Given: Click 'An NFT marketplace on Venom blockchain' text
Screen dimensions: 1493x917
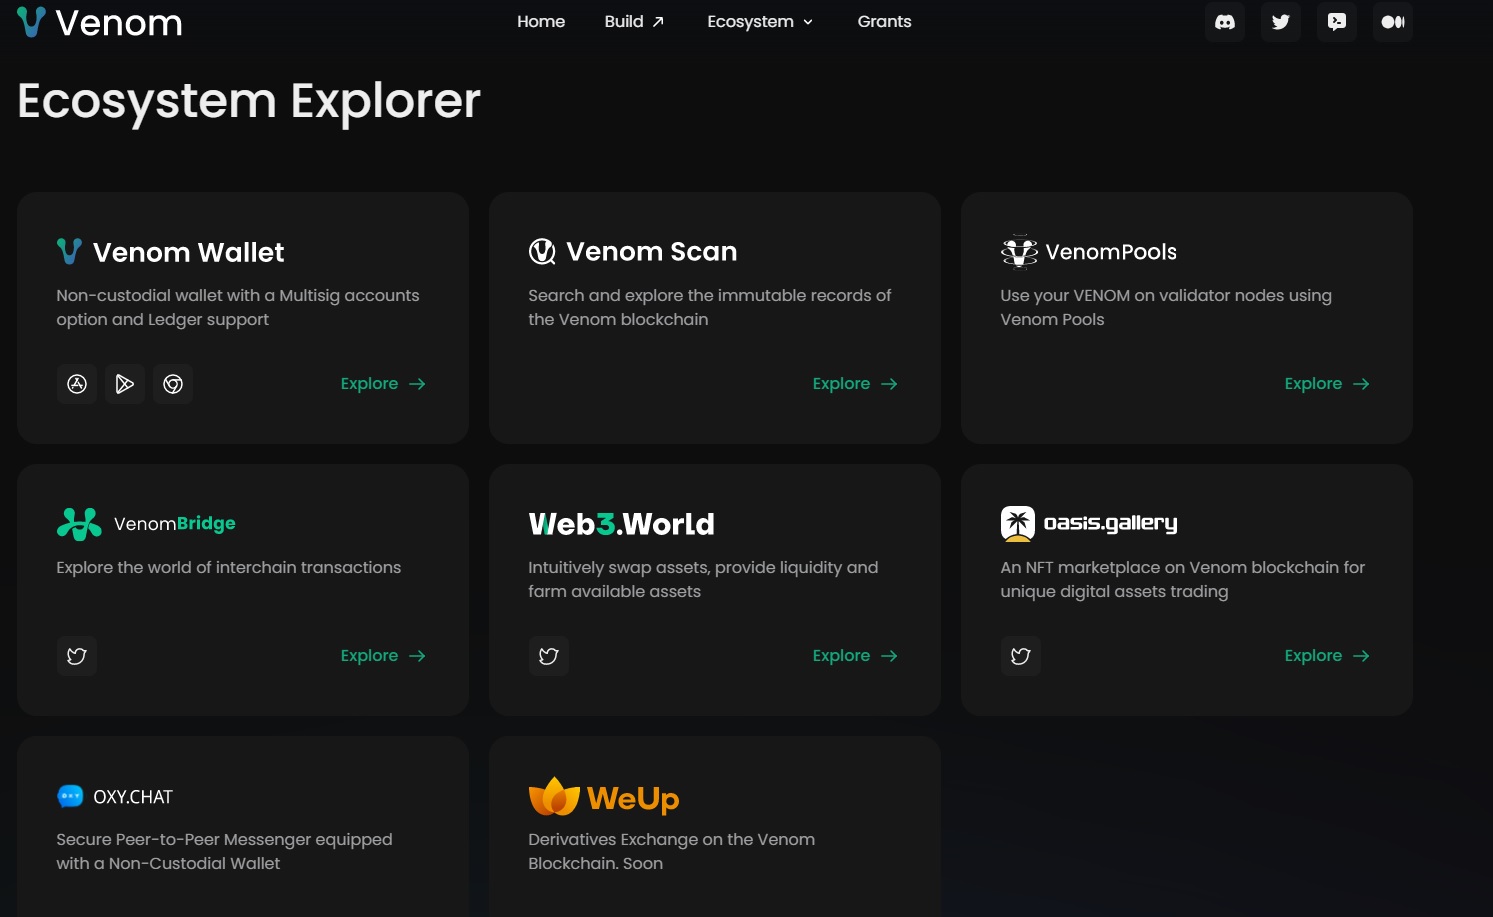Looking at the screenshot, I should 1183,579.
